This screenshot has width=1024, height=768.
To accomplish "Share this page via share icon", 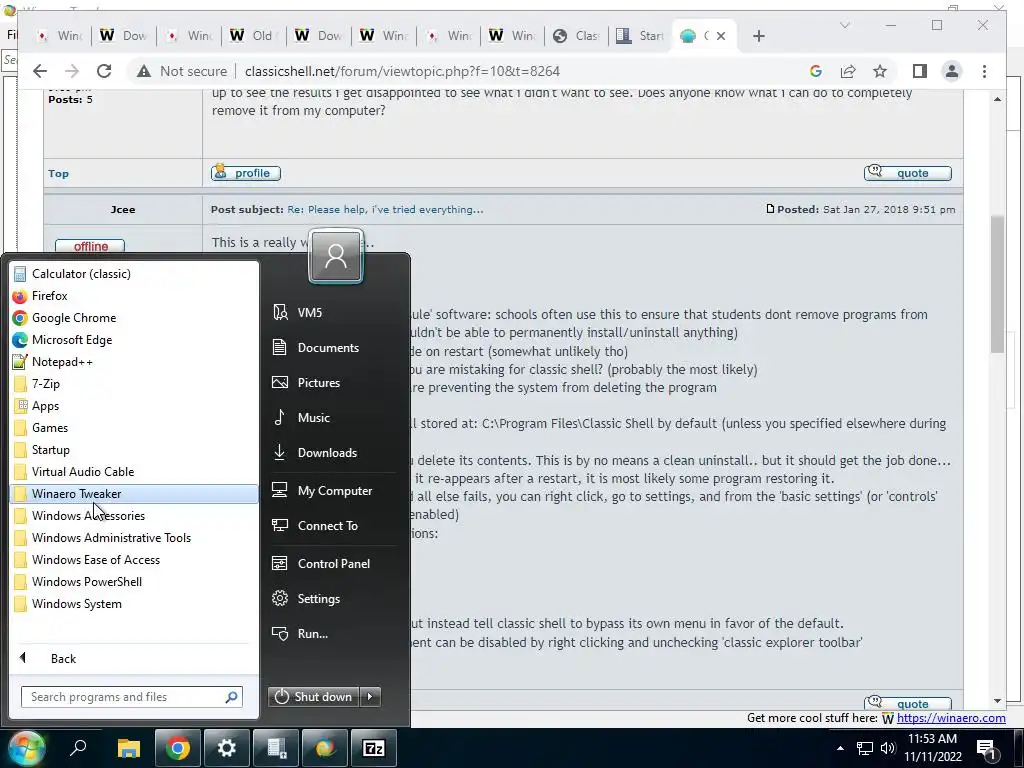I will click(848, 71).
